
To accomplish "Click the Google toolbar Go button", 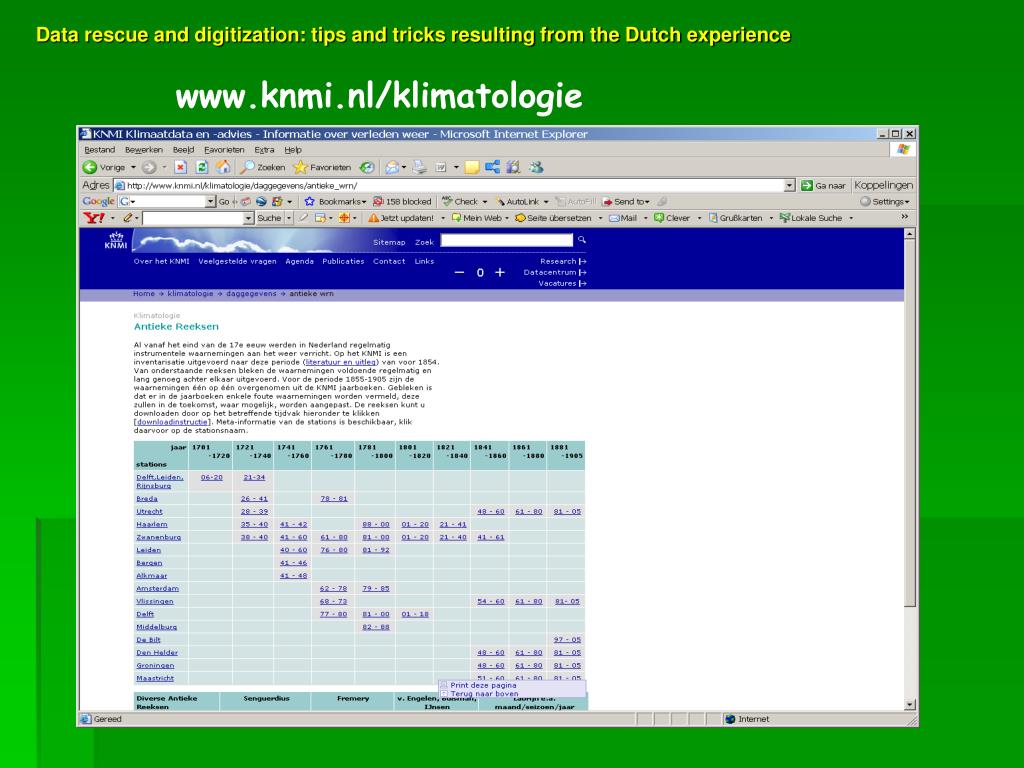I will pyautogui.click(x=224, y=201).
